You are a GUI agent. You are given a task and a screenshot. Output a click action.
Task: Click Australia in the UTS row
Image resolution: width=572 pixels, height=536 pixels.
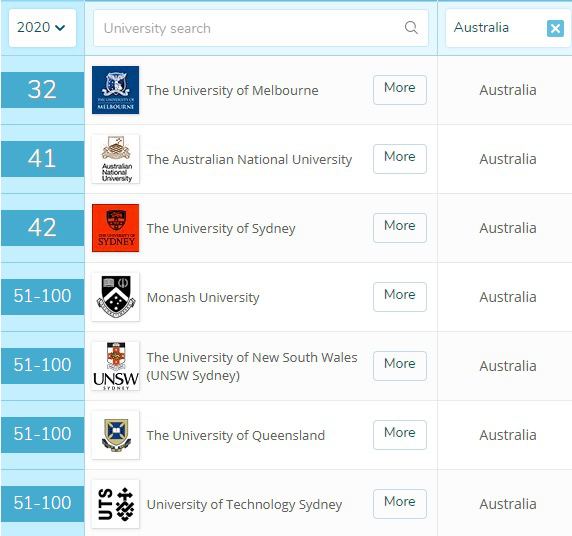coord(508,504)
